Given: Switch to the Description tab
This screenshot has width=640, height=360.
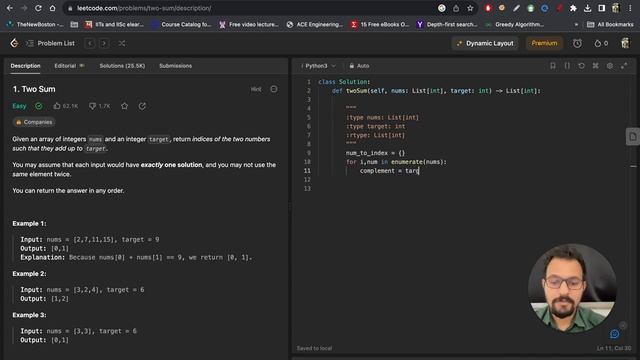Looking at the screenshot, I should 25,66.
